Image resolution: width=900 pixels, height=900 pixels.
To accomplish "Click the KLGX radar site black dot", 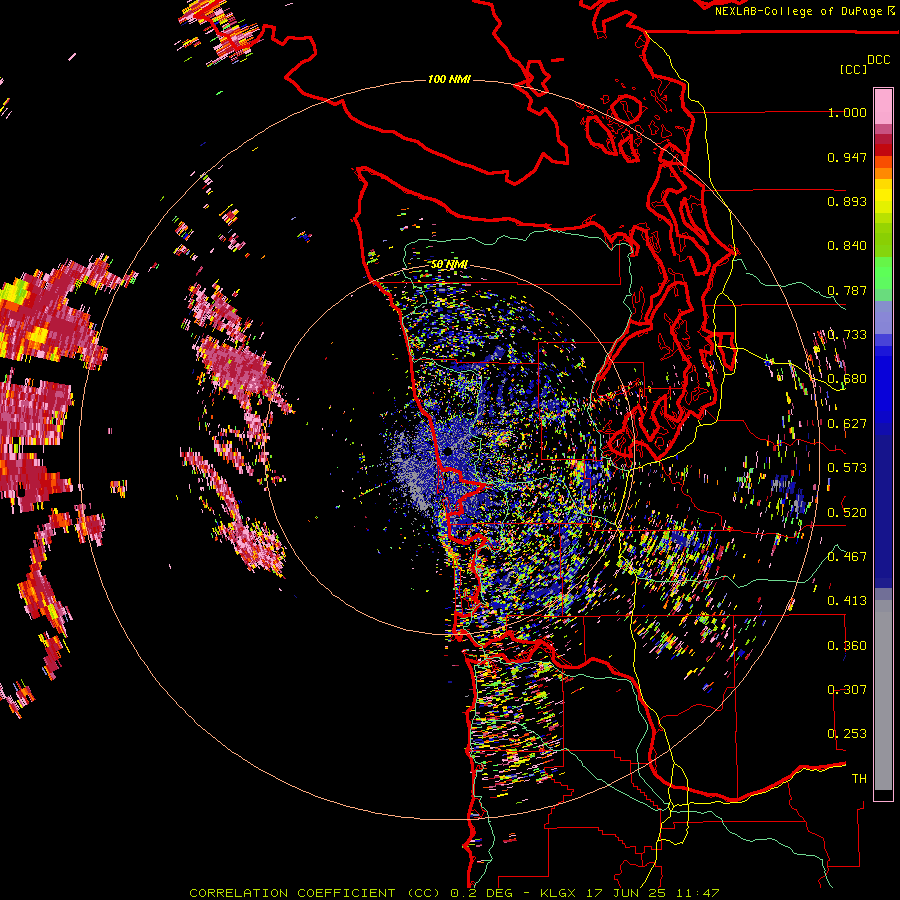I will coord(448,452).
